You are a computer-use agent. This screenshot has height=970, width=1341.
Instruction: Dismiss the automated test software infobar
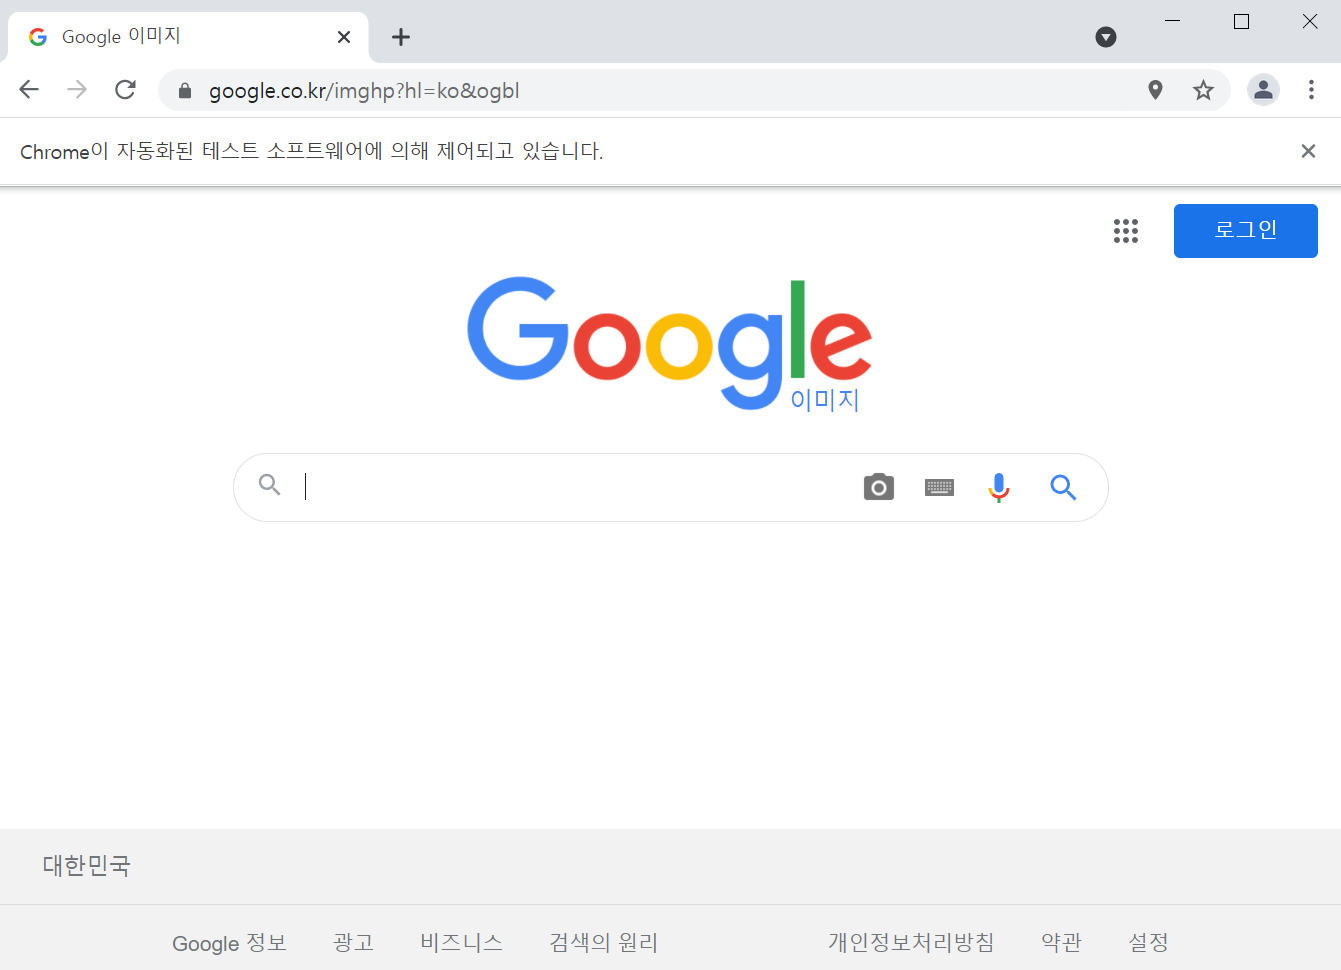click(x=1308, y=151)
